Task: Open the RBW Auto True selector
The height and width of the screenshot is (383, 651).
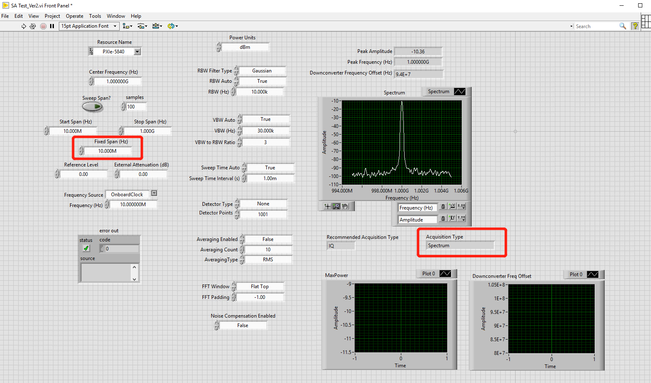Action: [x=262, y=81]
